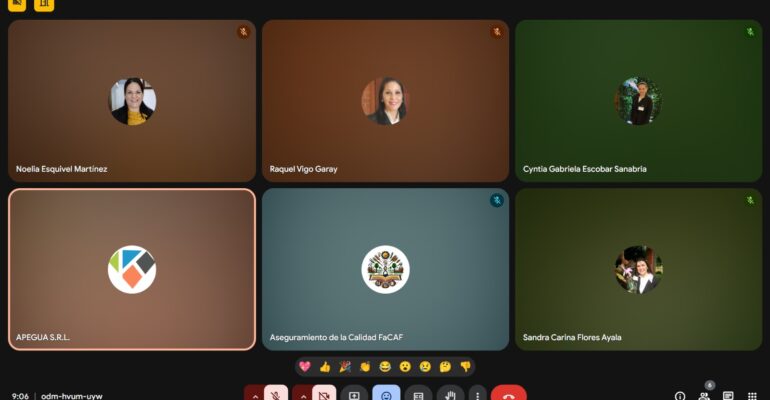Image resolution: width=770 pixels, height=400 pixels.
Task: Send the party popper reaction
Action: (x=345, y=367)
